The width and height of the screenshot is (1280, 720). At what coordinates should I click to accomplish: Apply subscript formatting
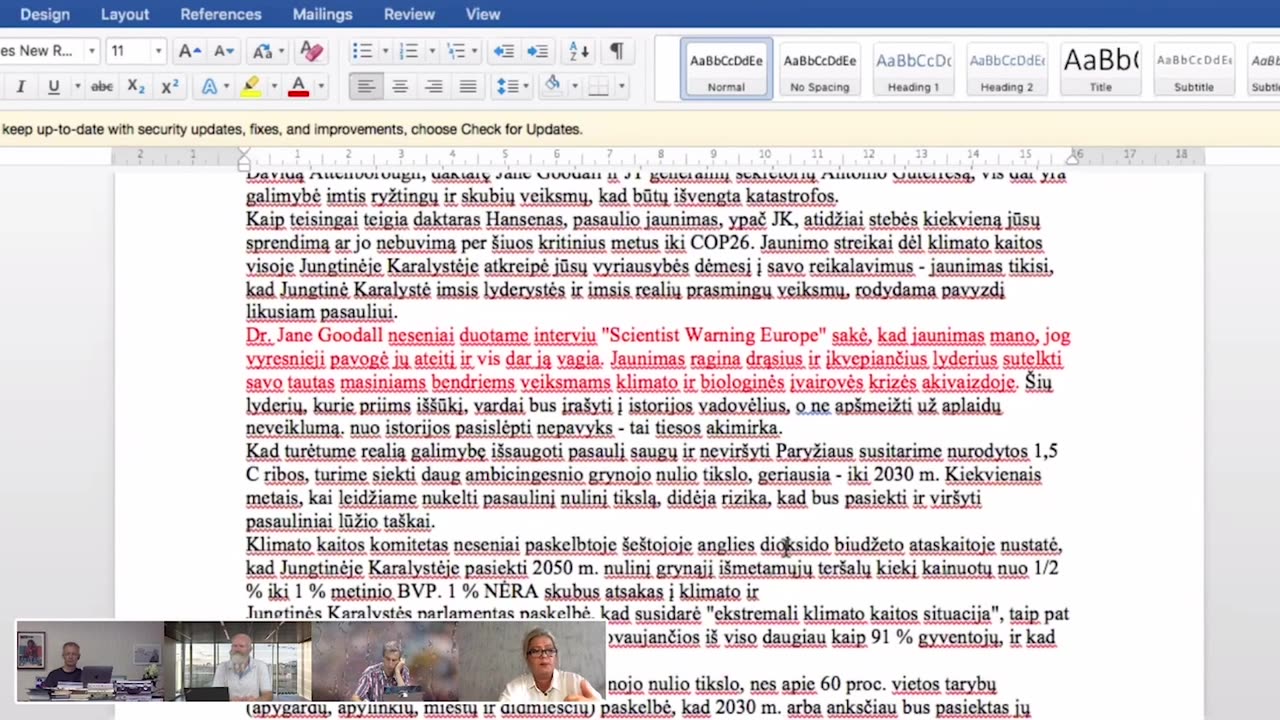pyautogui.click(x=136, y=87)
